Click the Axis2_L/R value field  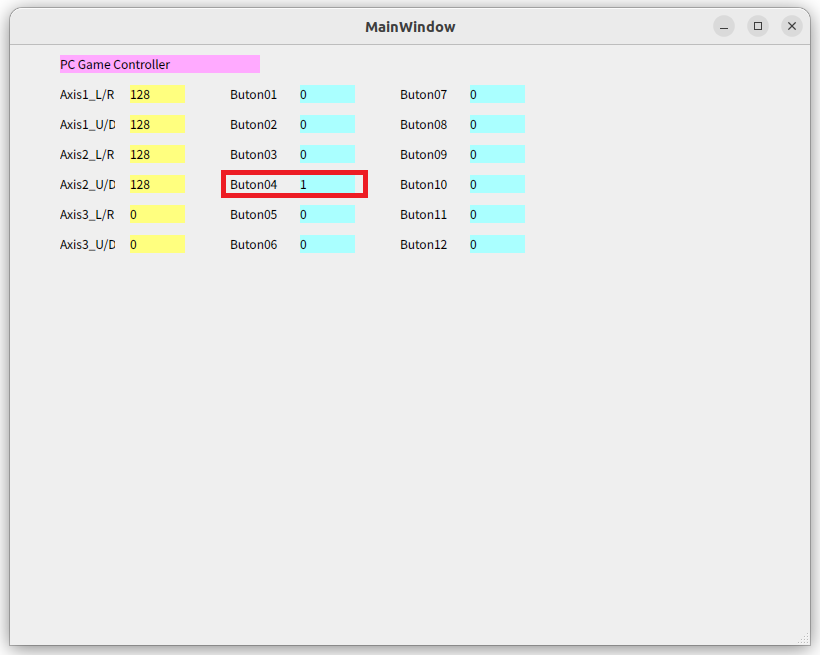155,154
